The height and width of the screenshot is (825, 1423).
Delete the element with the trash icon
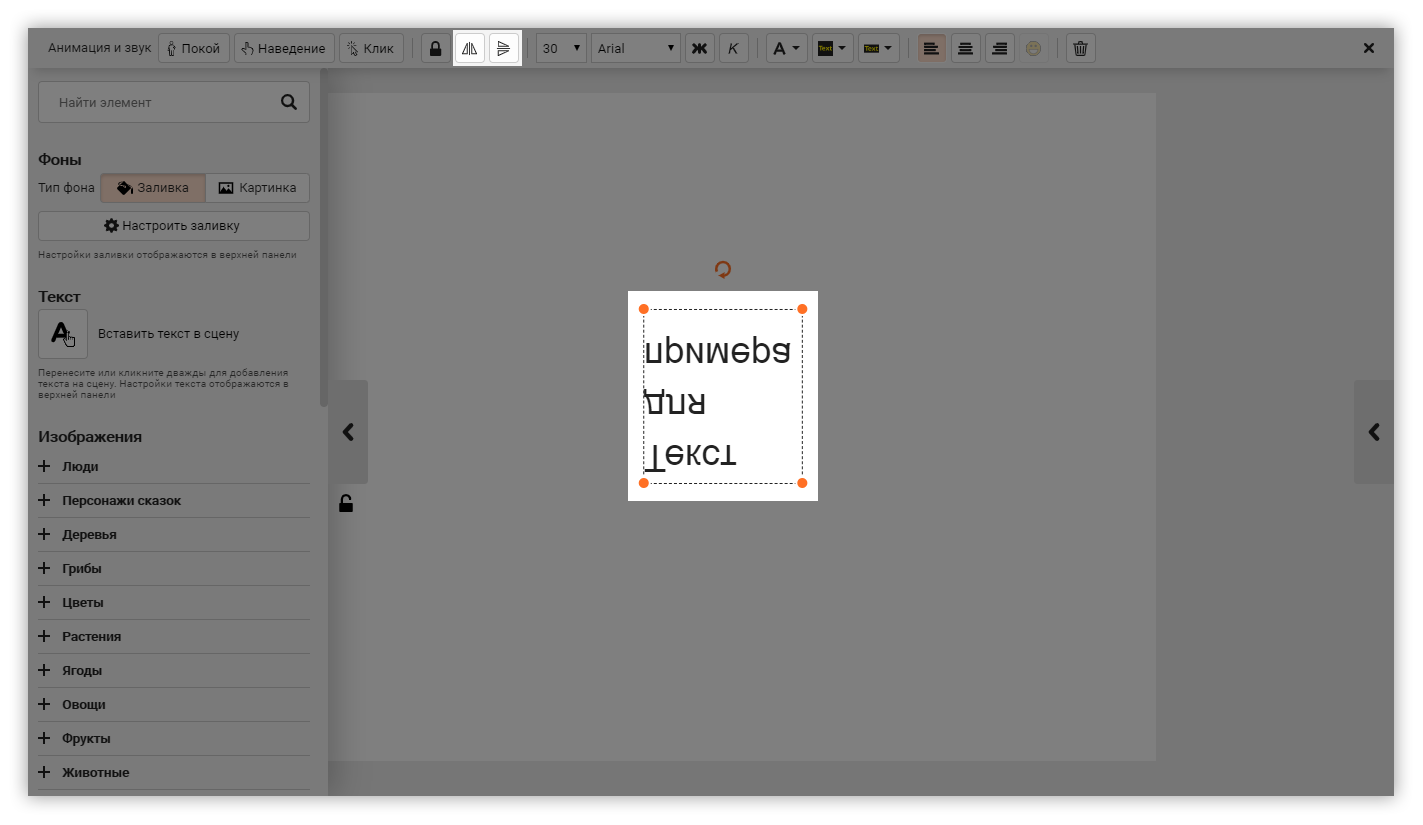tap(1080, 48)
